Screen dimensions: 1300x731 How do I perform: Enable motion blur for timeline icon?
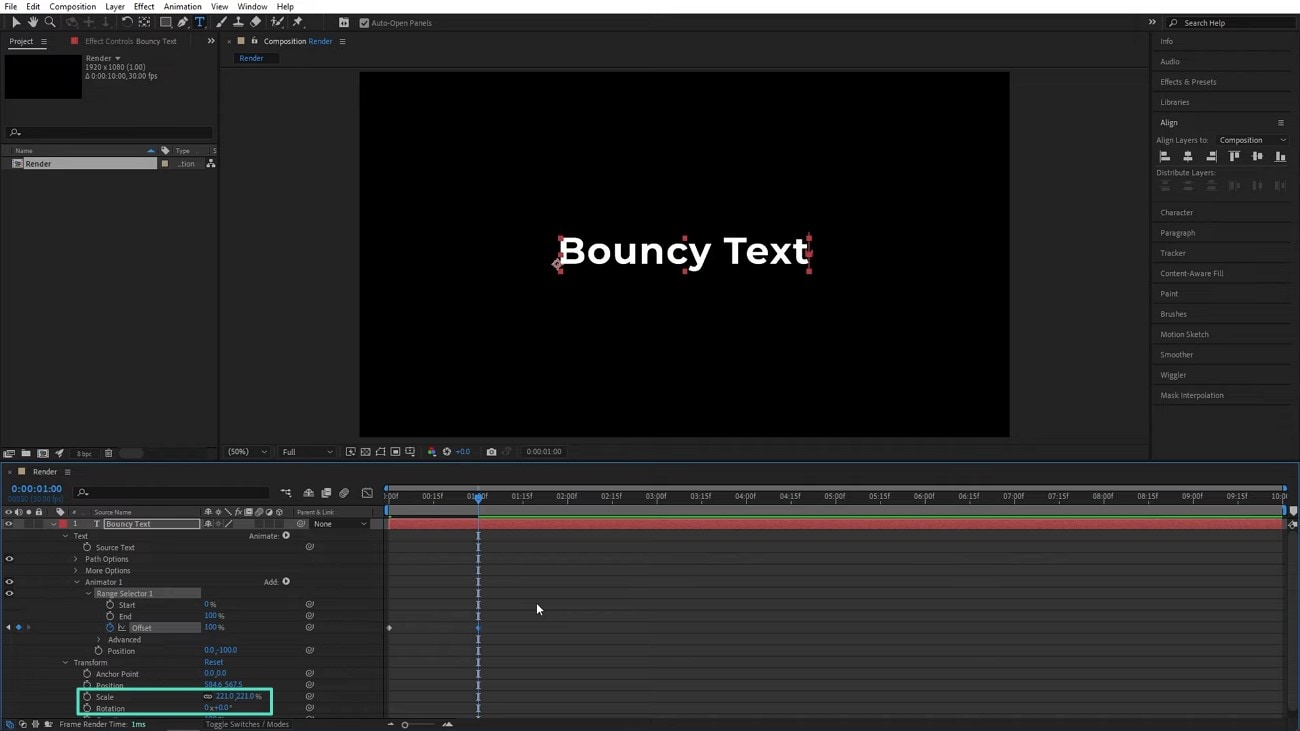[344, 493]
